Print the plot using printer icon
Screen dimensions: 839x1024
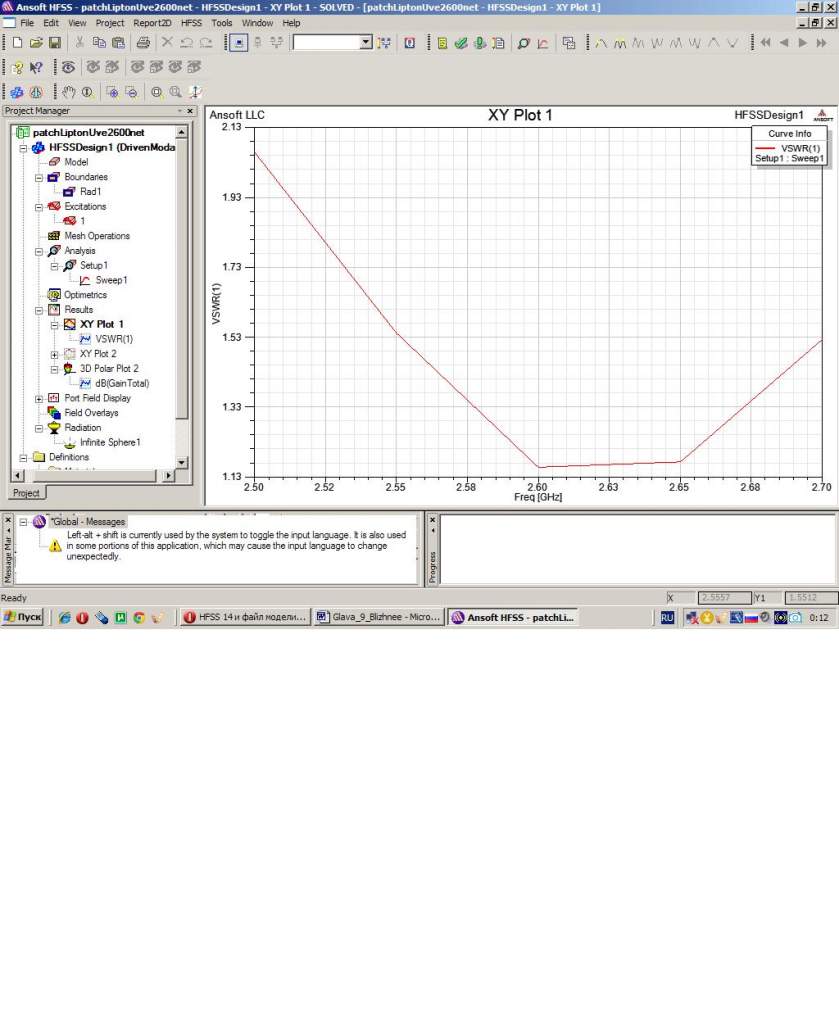click(x=143, y=42)
